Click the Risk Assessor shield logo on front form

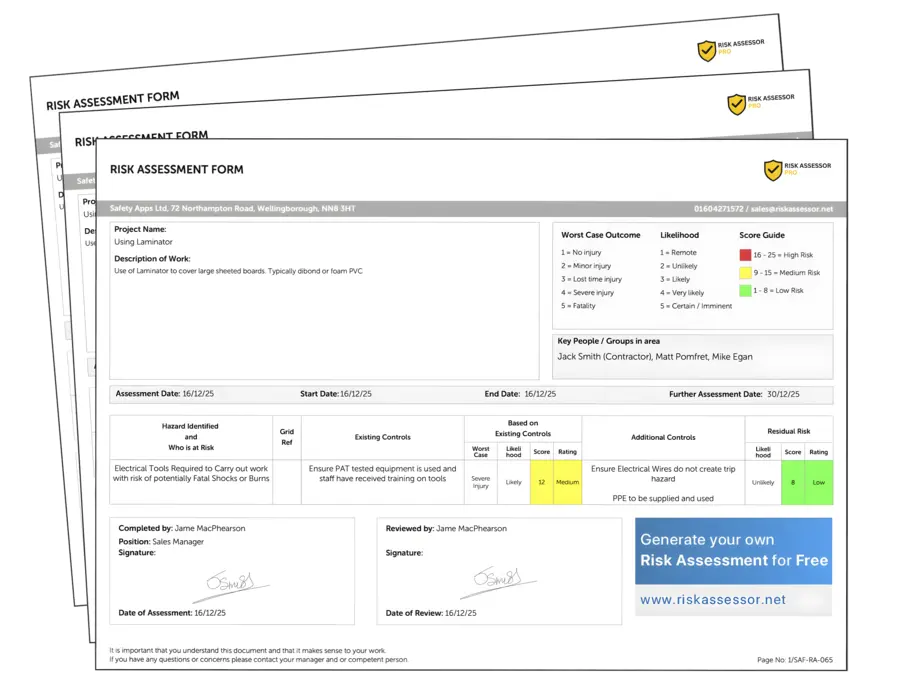coord(773,170)
